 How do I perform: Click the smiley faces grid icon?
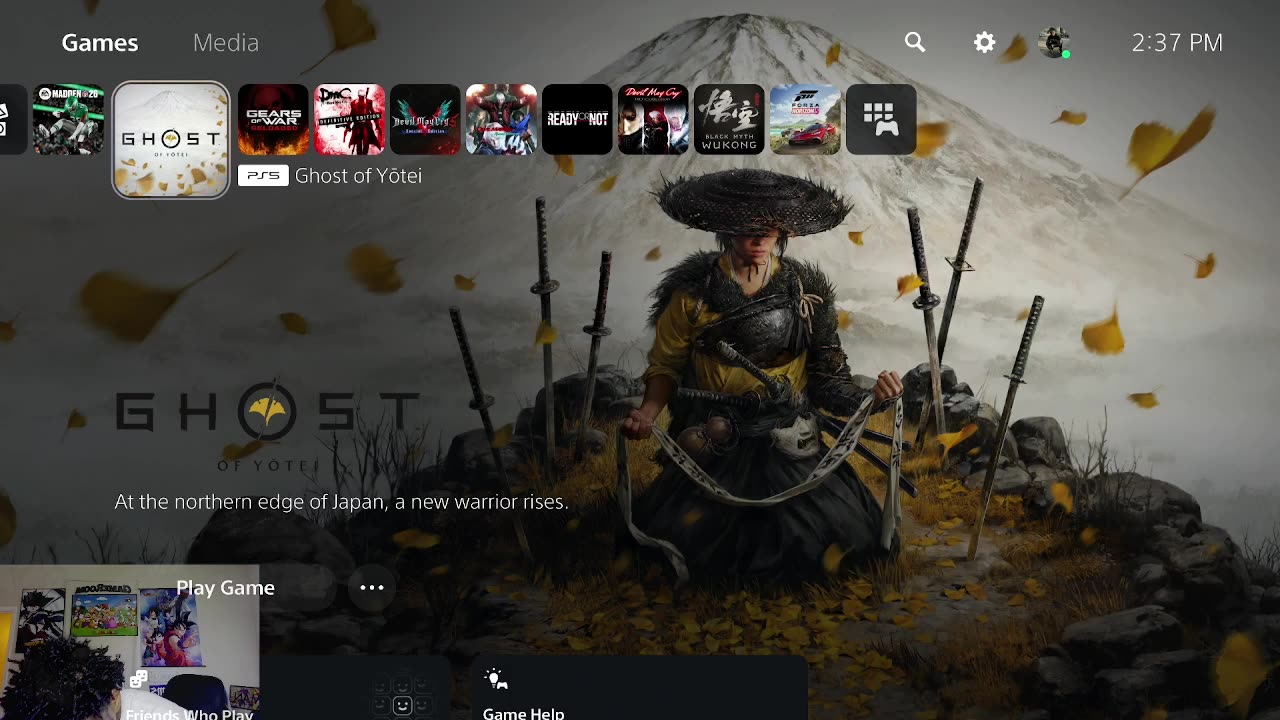[402, 697]
